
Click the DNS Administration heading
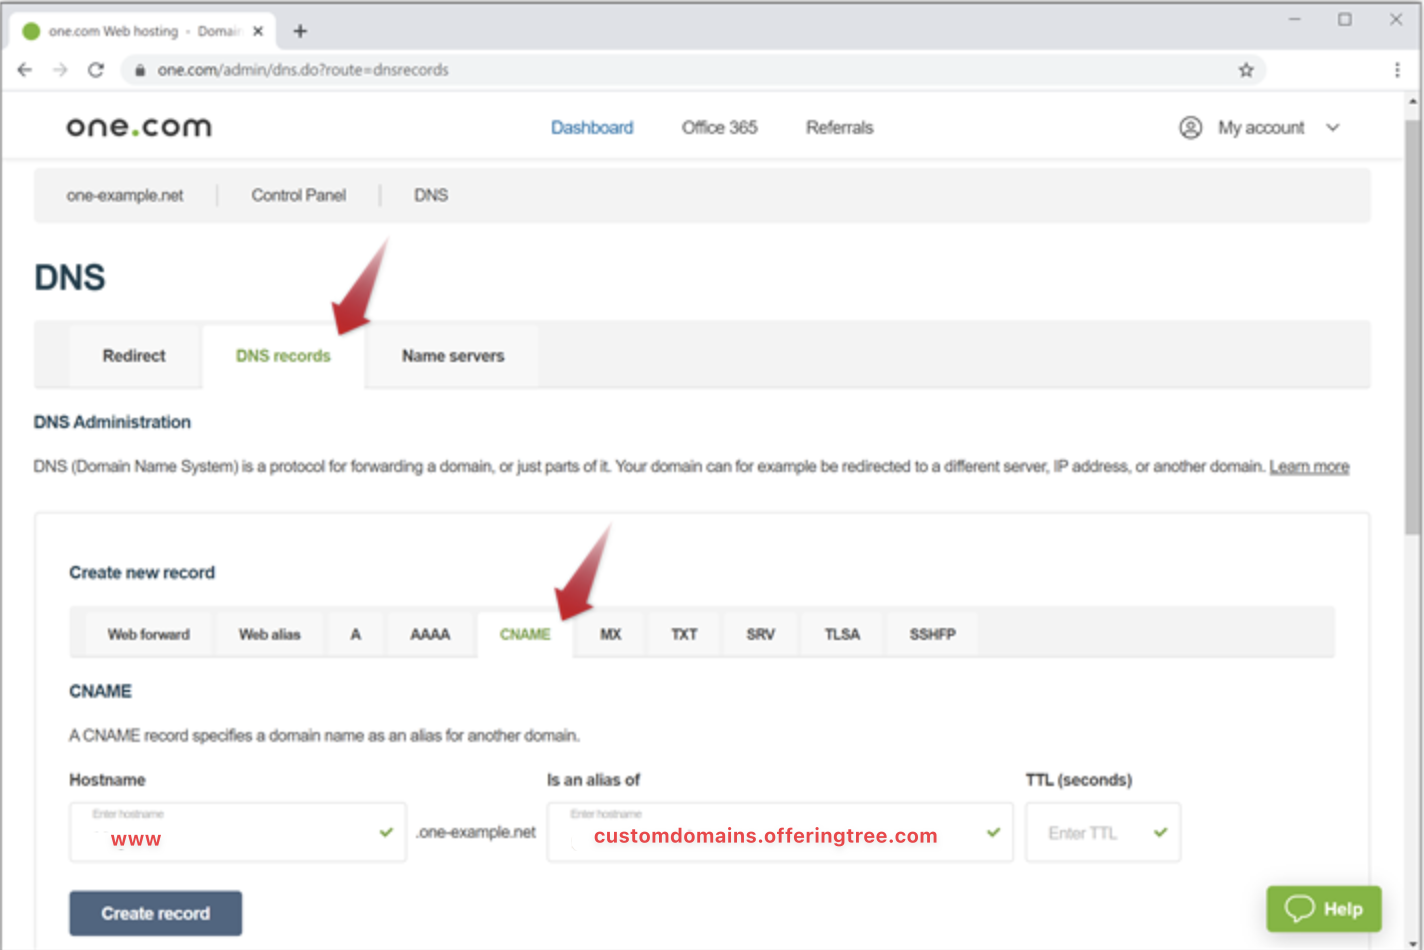click(112, 422)
